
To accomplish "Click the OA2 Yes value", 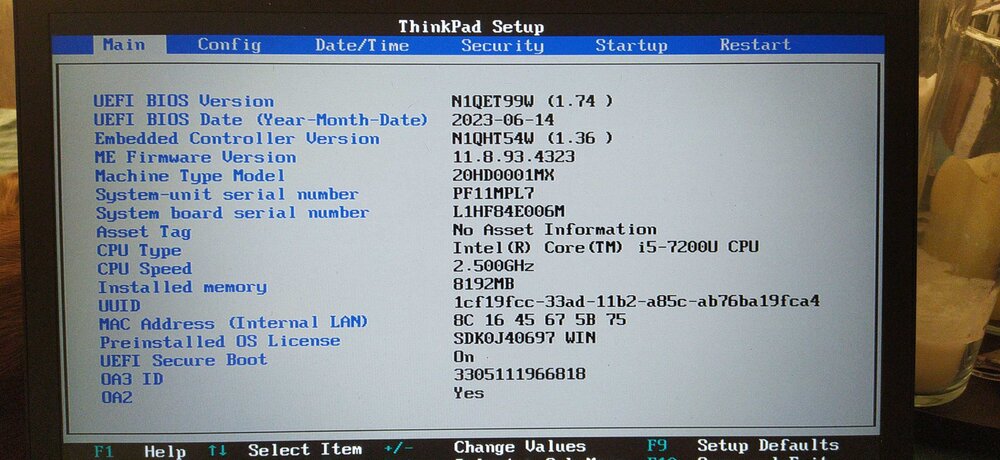I will 468,393.
